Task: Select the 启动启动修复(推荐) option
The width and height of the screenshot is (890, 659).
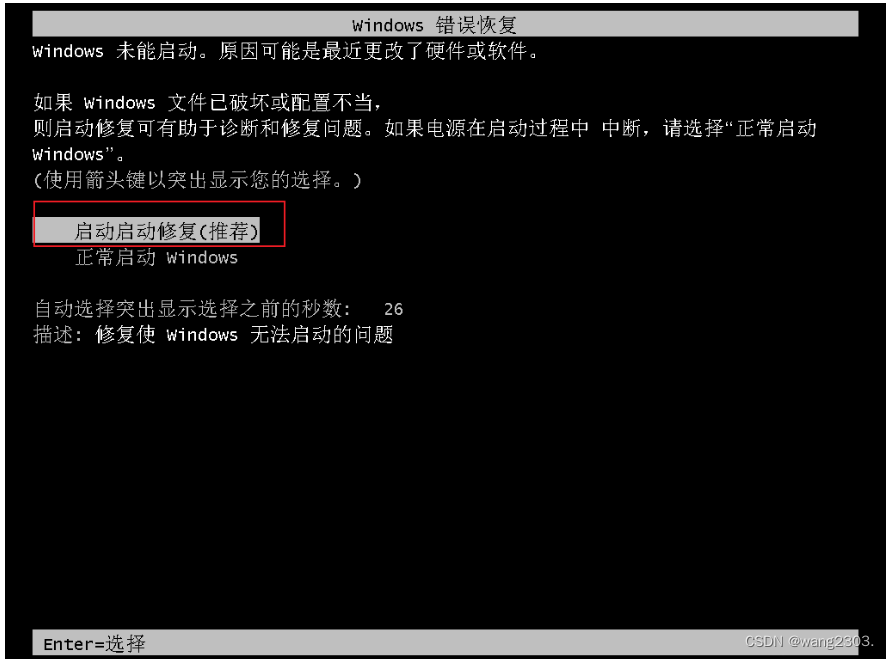Action: pyautogui.click(x=146, y=231)
